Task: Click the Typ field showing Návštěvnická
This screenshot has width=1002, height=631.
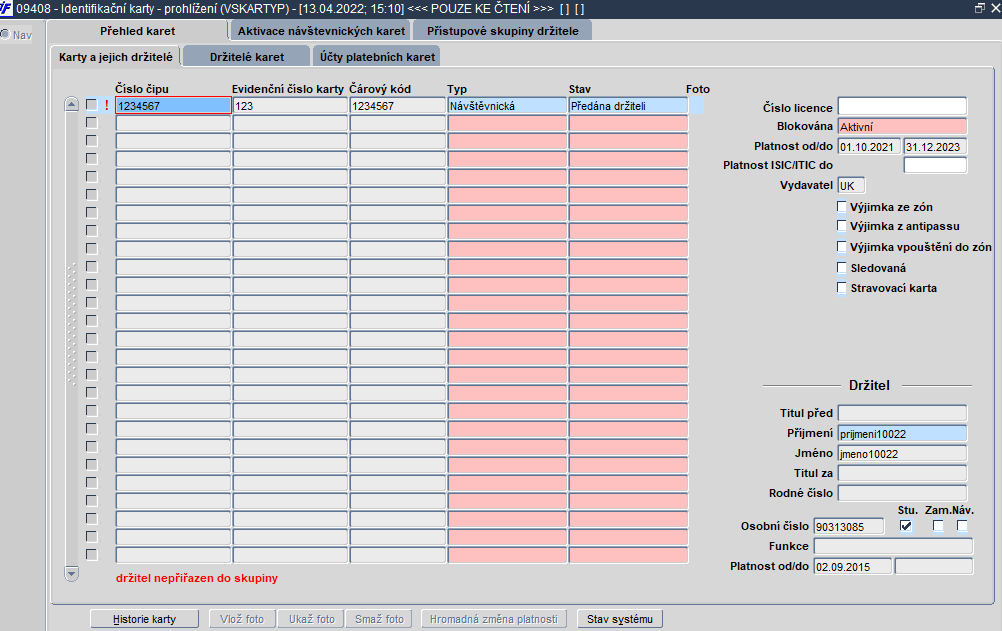Action: point(507,105)
